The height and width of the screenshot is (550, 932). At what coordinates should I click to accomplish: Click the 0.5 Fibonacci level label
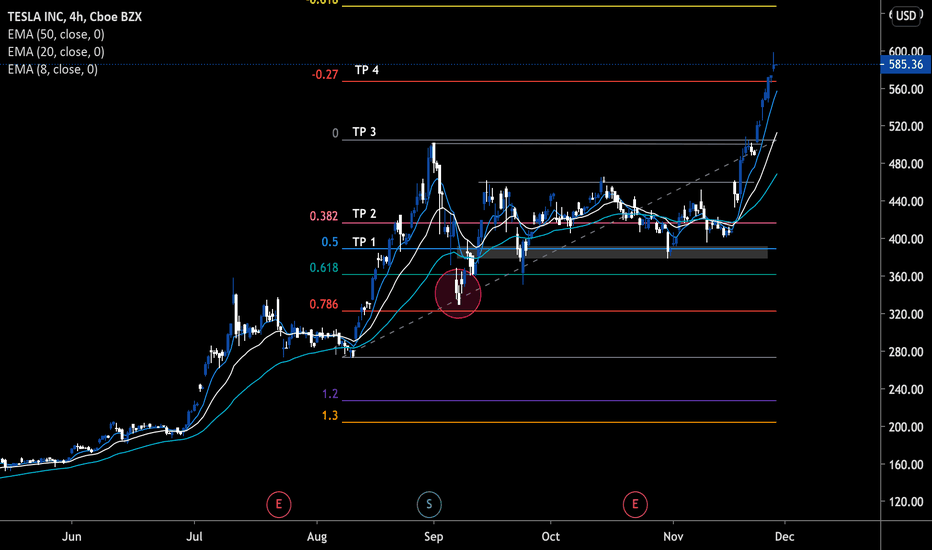330,242
